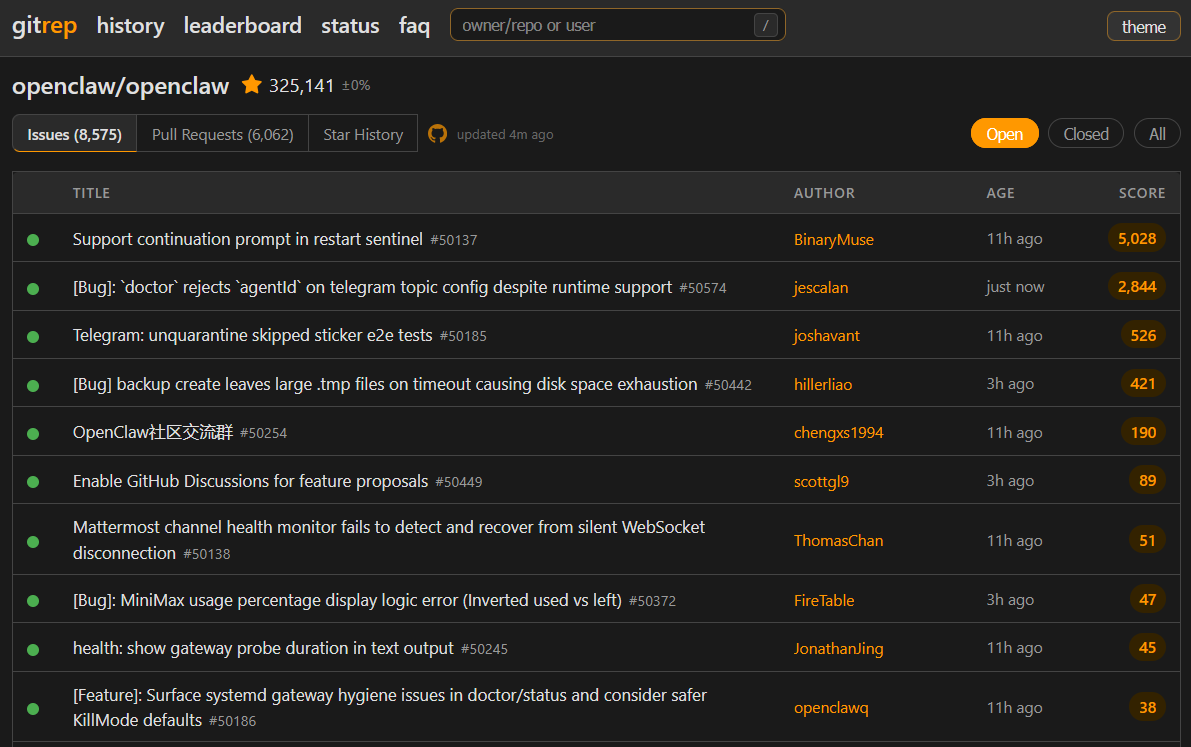Open author JonathanJing profile
This screenshot has width=1191, height=747.
(x=839, y=648)
